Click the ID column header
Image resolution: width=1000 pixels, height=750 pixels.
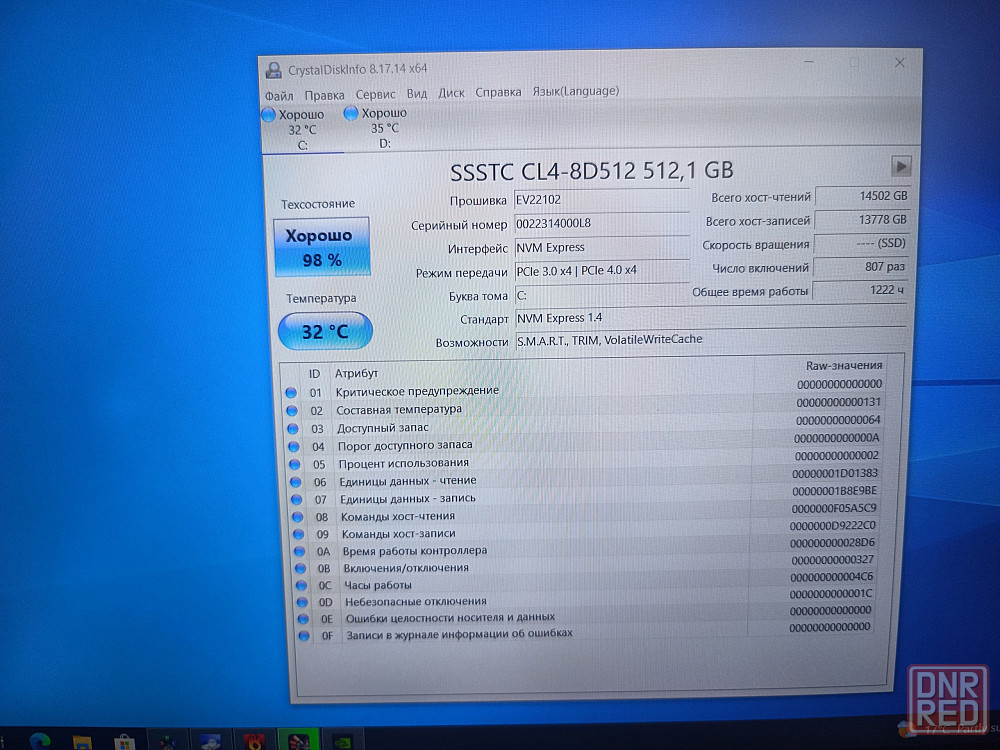coord(314,374)
